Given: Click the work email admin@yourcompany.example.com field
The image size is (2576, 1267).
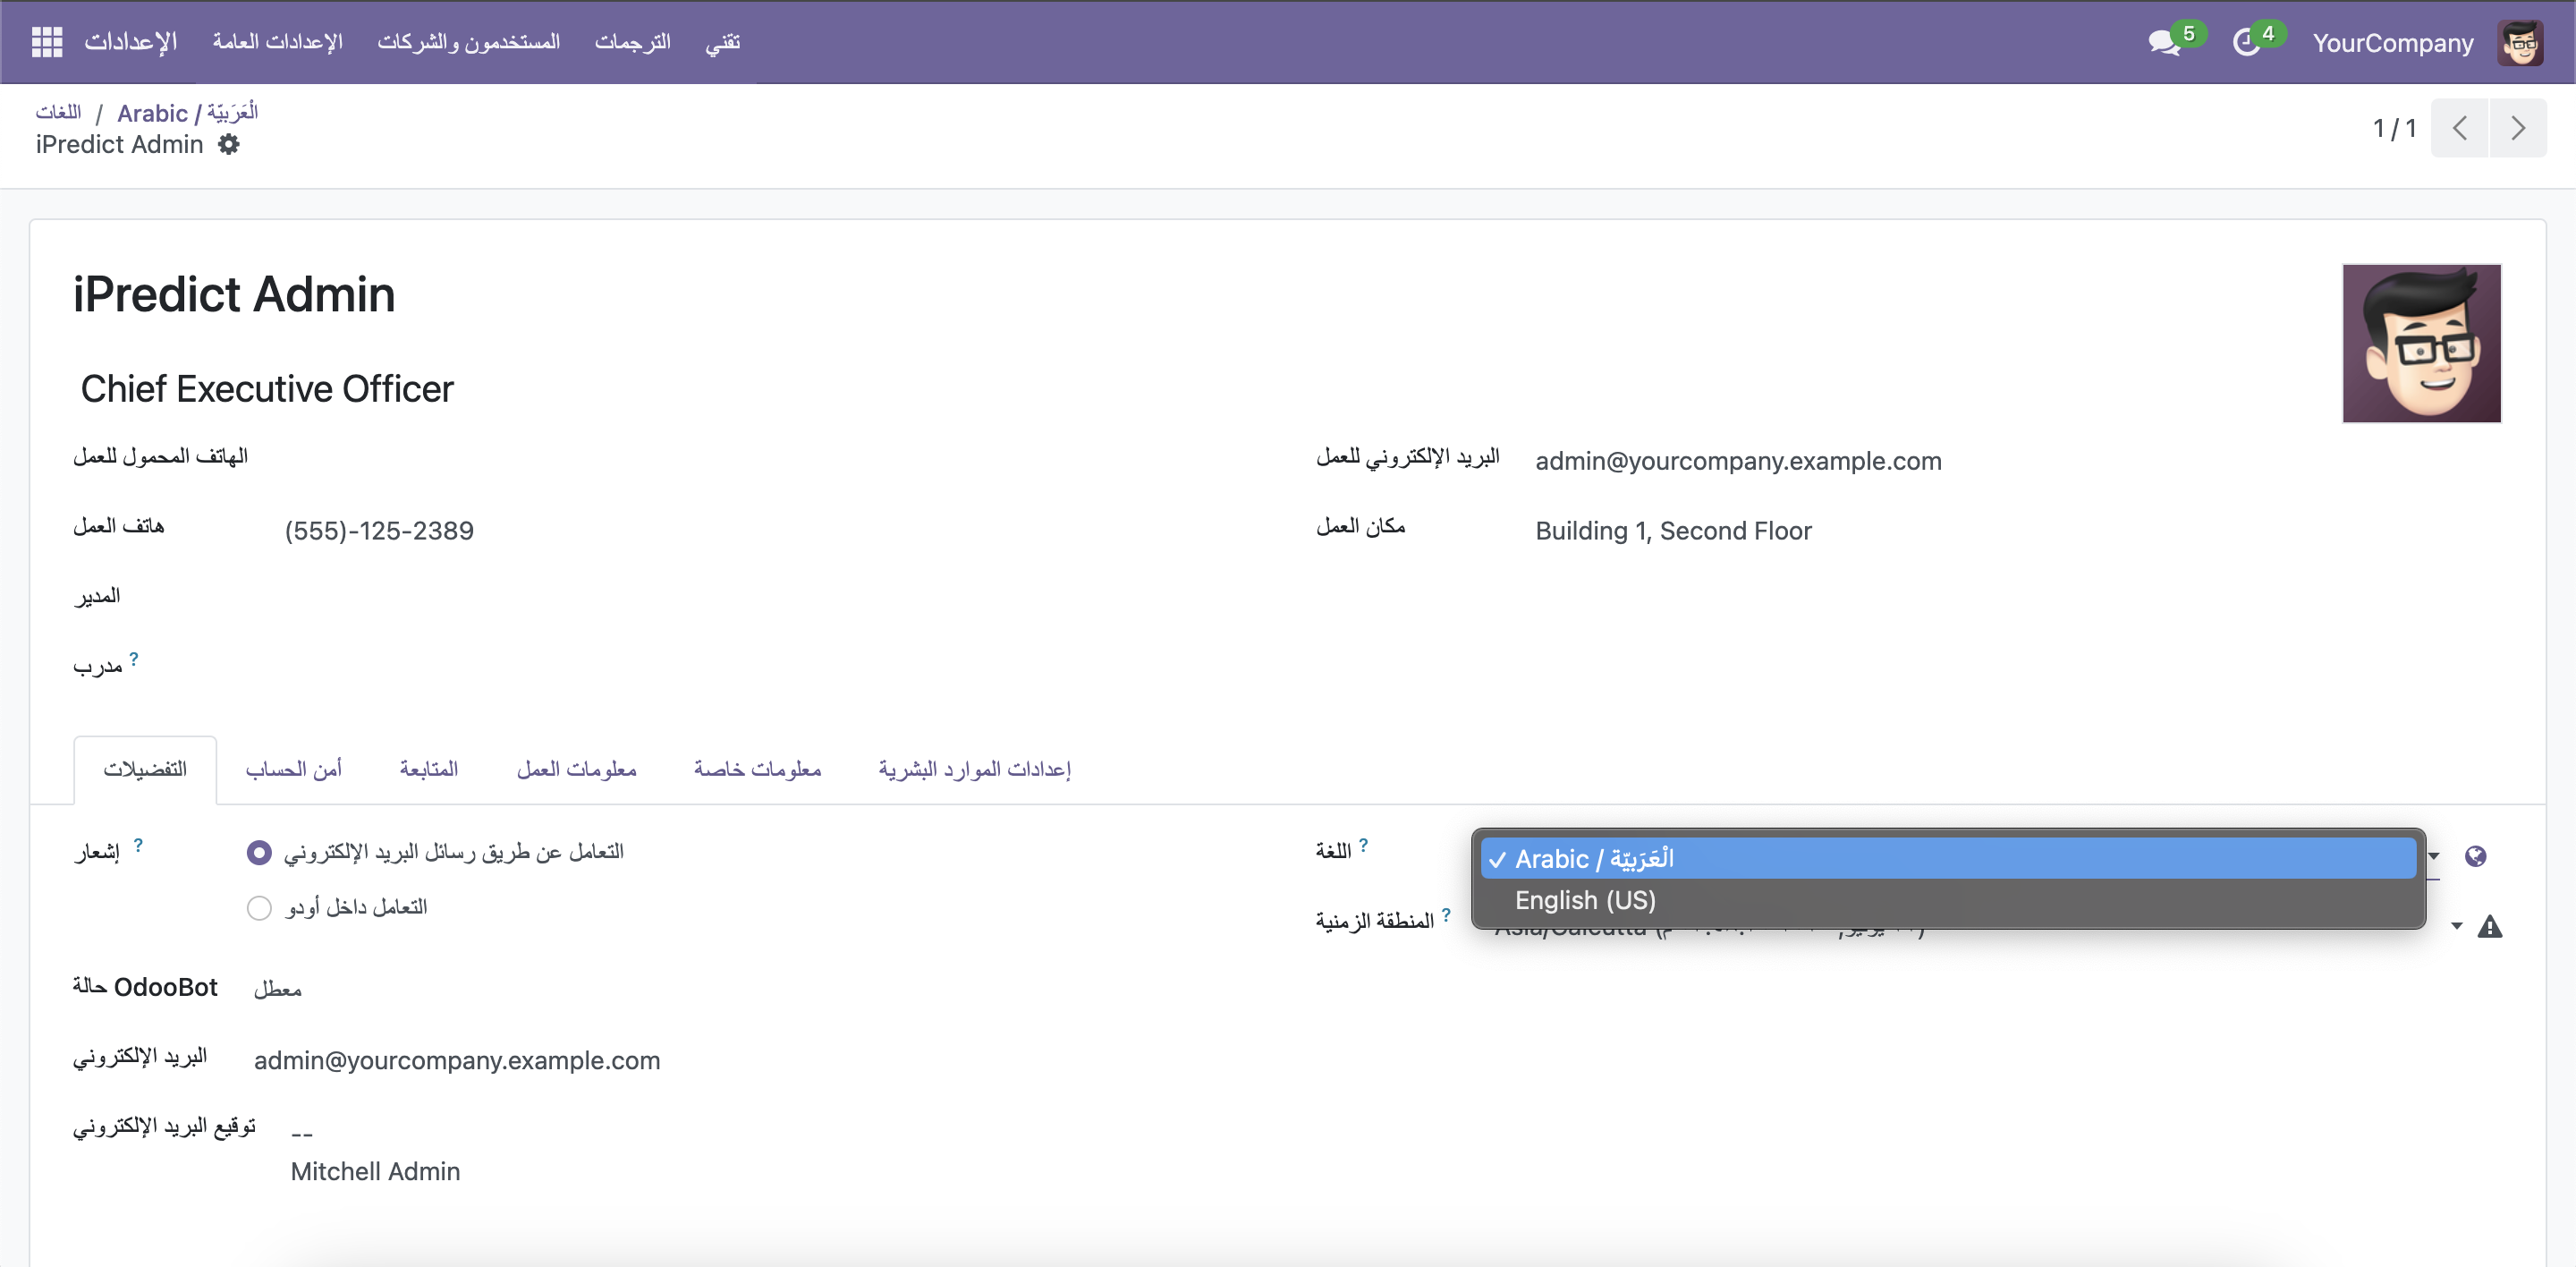Looking at the screenshot, I should (1739, 461).
